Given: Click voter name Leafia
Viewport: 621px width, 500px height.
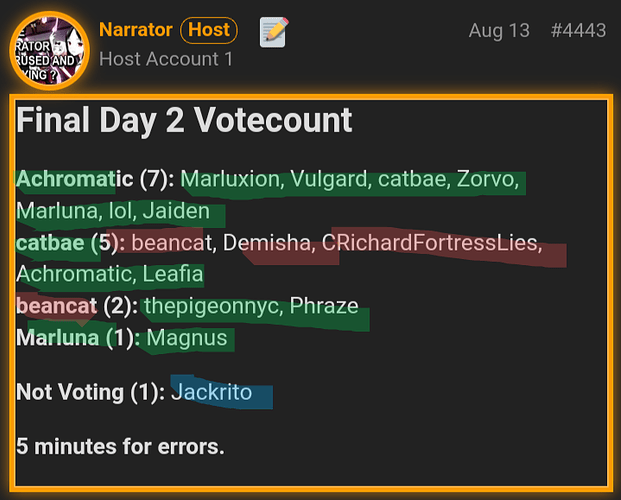Looking at the screenshot, I should click(173, 274).
